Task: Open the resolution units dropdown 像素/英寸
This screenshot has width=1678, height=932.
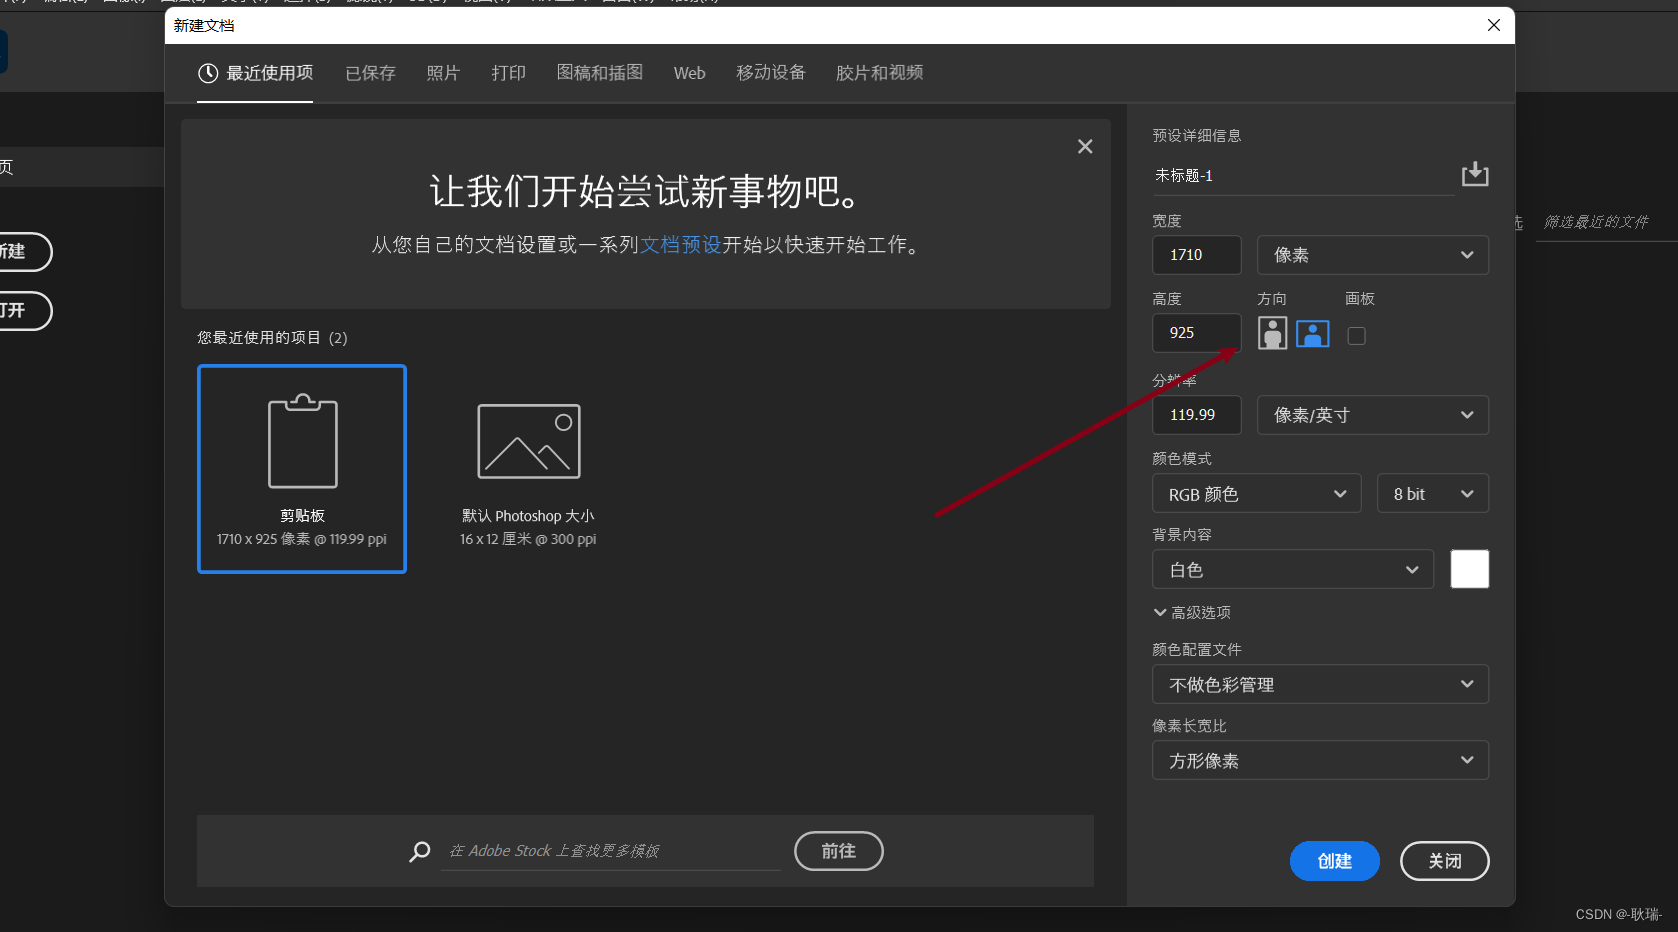Action: click(x=1372, y=414)
